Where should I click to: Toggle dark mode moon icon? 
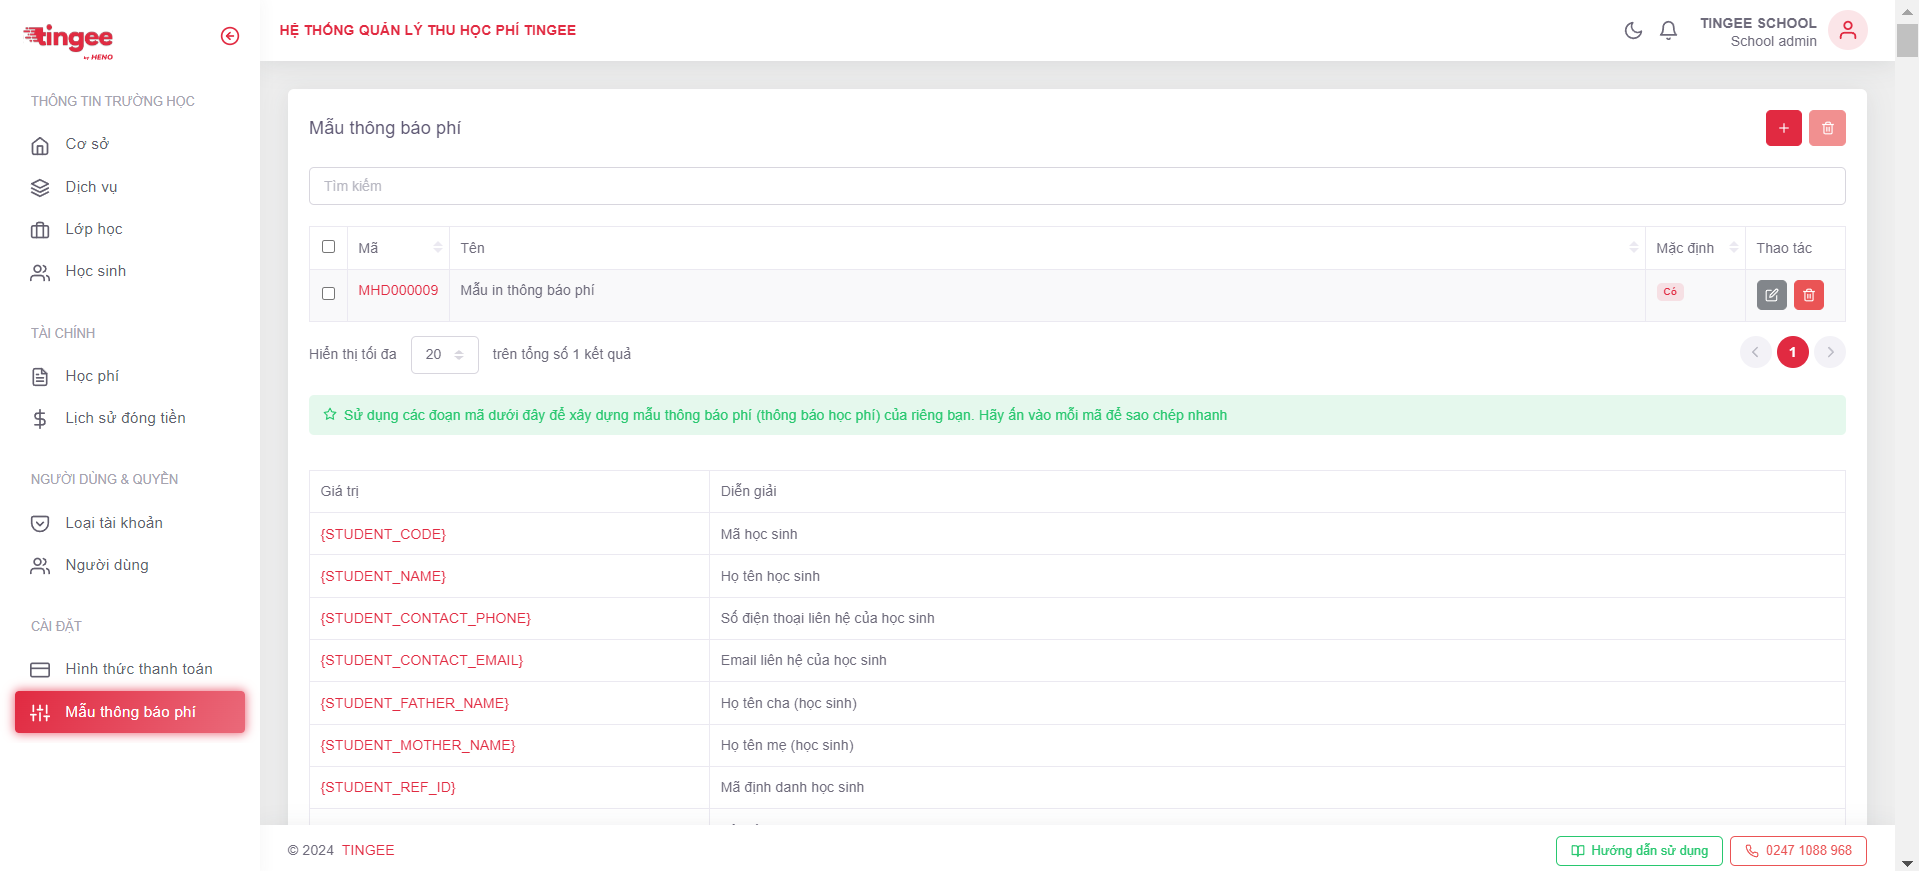(1633, 31)
